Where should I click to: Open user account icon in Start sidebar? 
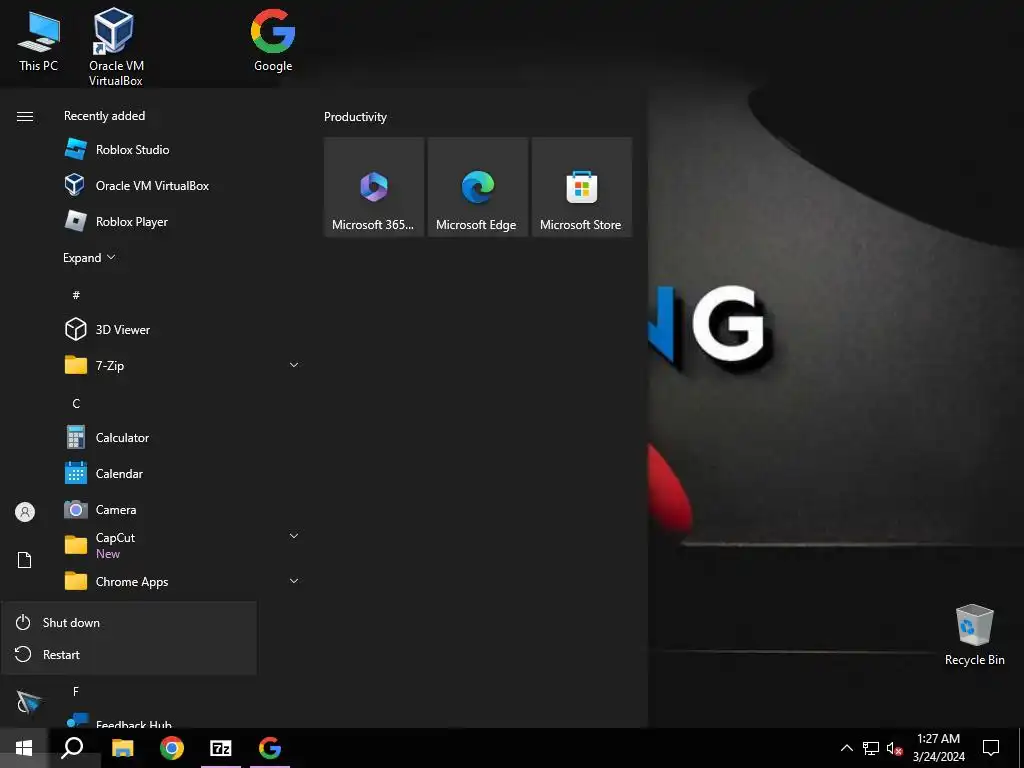pyautogui.click(x=25, y=512)
